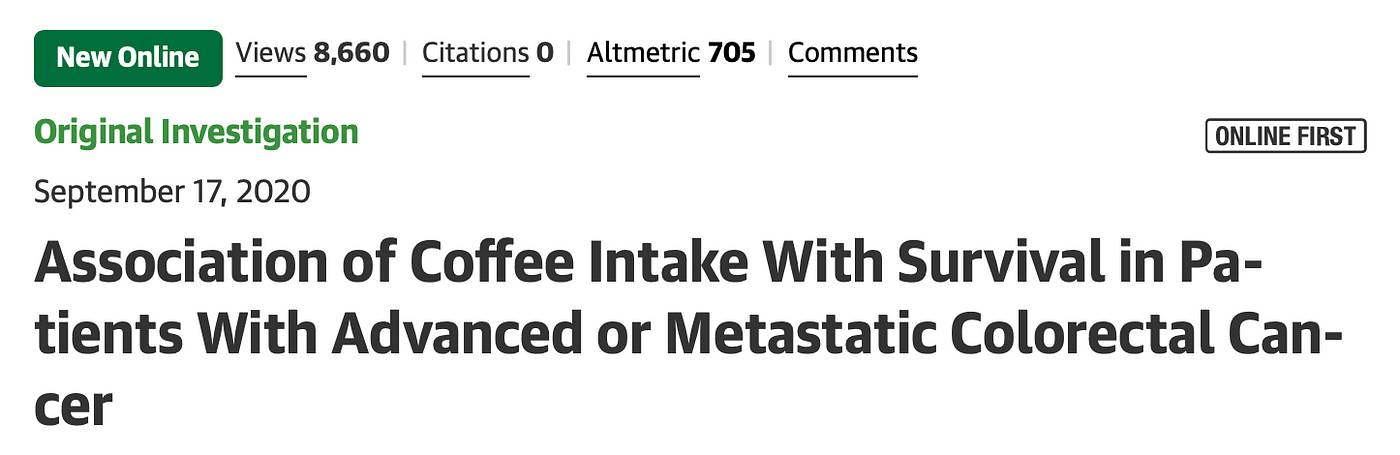Open the Altmetric link
This screenshot has width=1400, height=455.
tap(643, 52)
